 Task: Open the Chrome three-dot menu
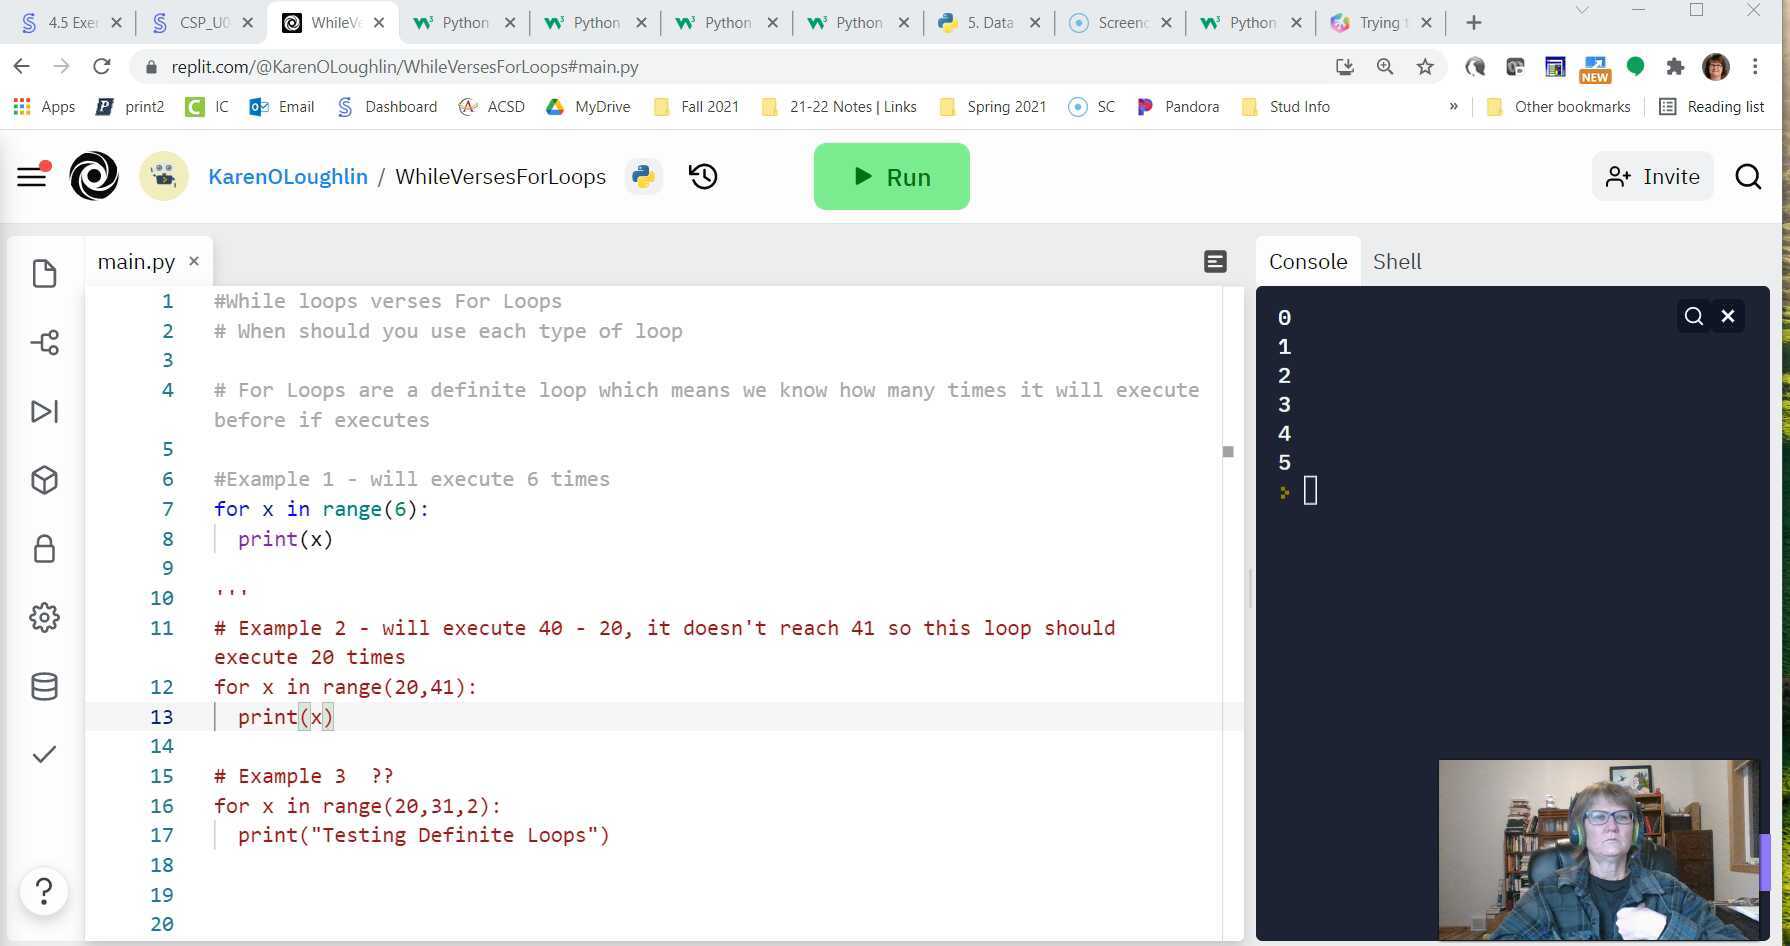click(x=1755, y=67)
